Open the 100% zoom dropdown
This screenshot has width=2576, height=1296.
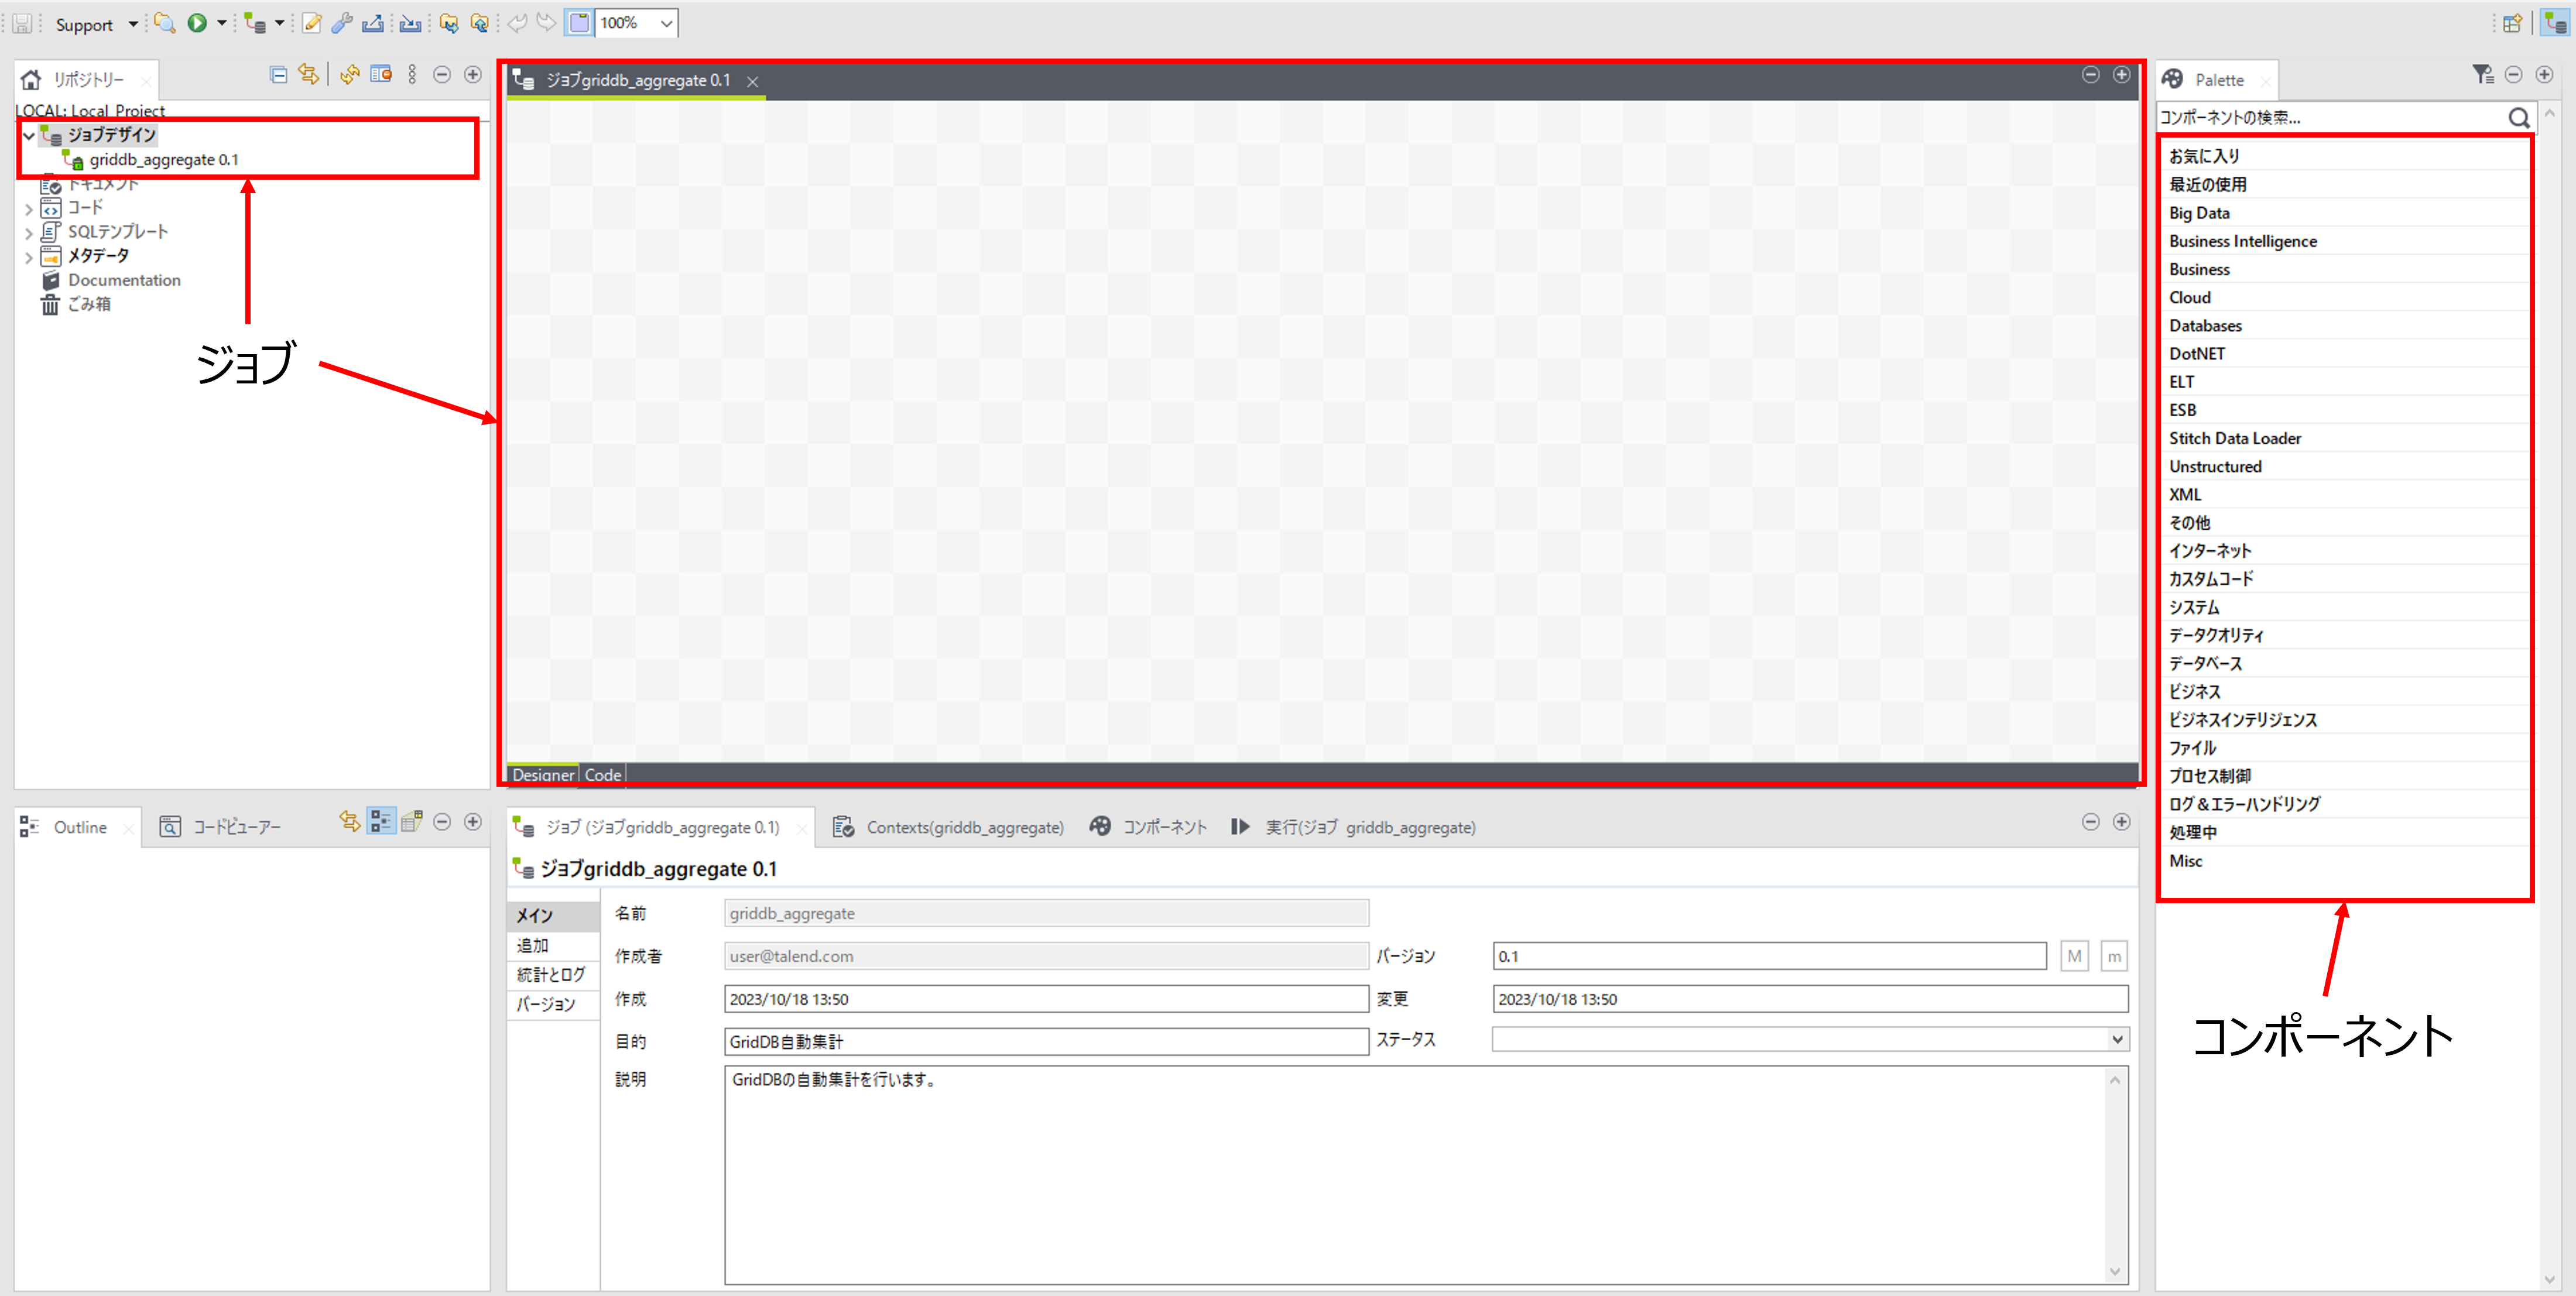pyautogui.click(x=666, y=23)
